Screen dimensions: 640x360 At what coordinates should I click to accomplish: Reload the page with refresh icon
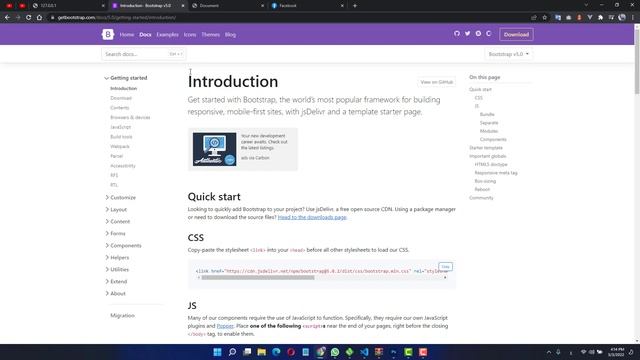pyautogui.click(x=29, y=18)
